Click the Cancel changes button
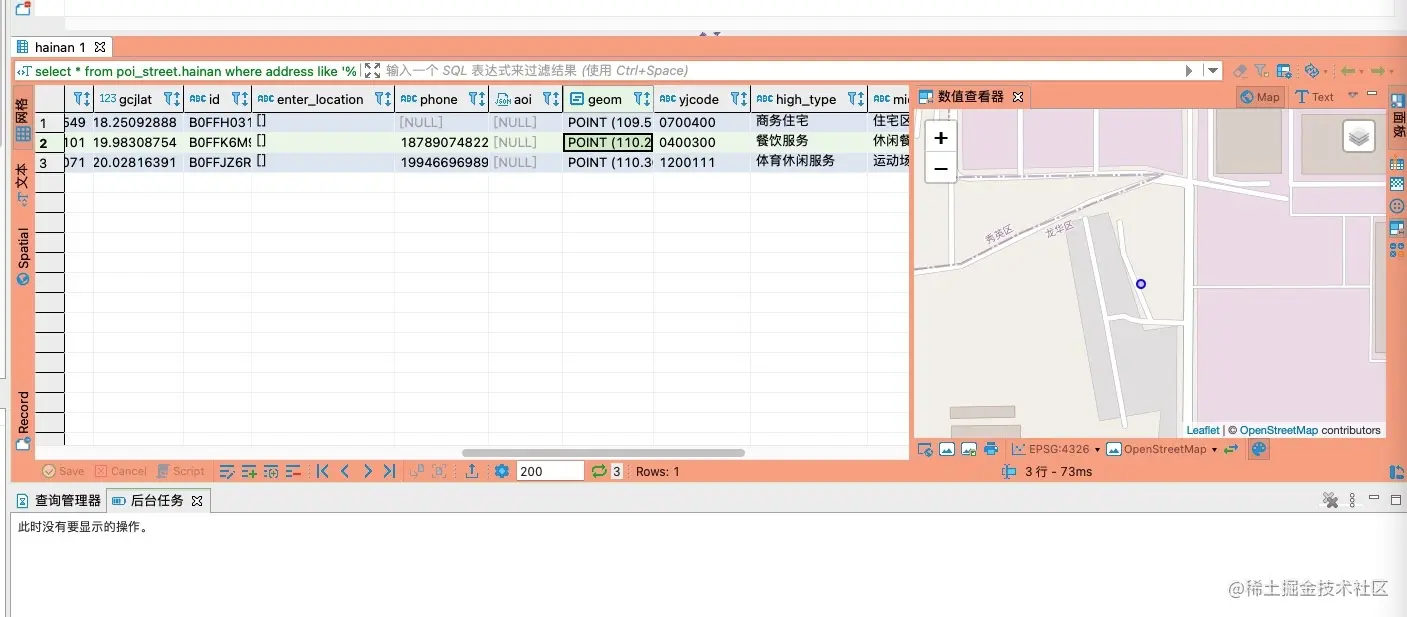The width and height of the screenshot is (1407, 617). [120, 471]
